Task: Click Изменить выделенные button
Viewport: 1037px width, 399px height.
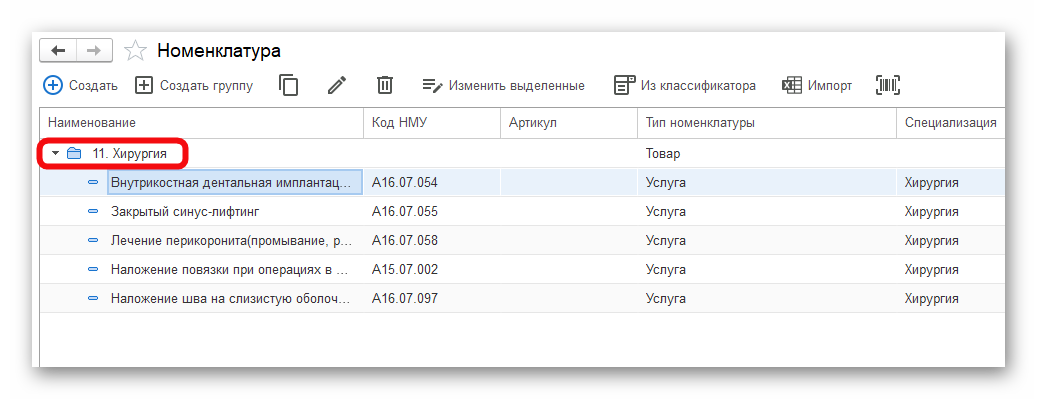Action: (x=504, y=85)
